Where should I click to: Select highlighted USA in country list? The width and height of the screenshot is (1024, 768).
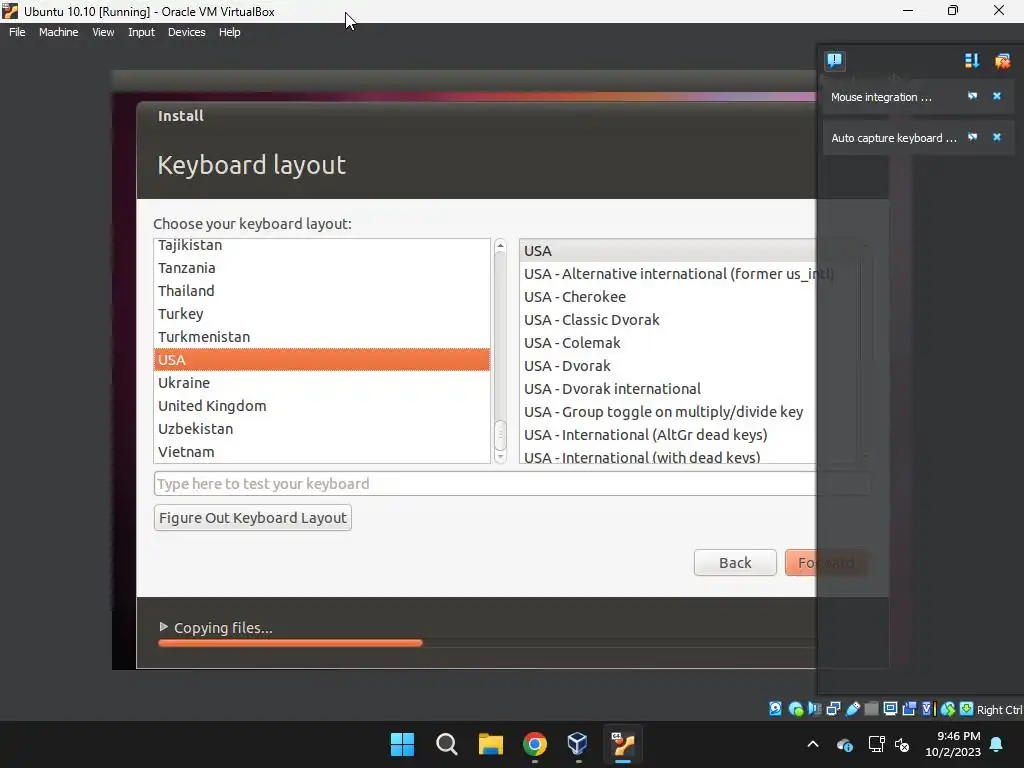click(x=322, y=360)
